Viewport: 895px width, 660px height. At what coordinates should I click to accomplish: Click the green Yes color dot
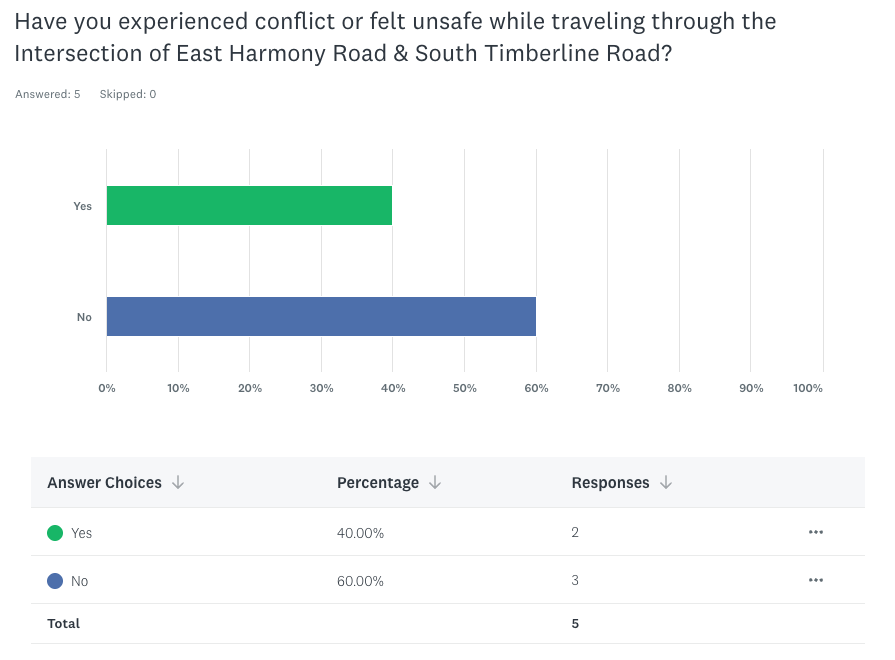55,533
